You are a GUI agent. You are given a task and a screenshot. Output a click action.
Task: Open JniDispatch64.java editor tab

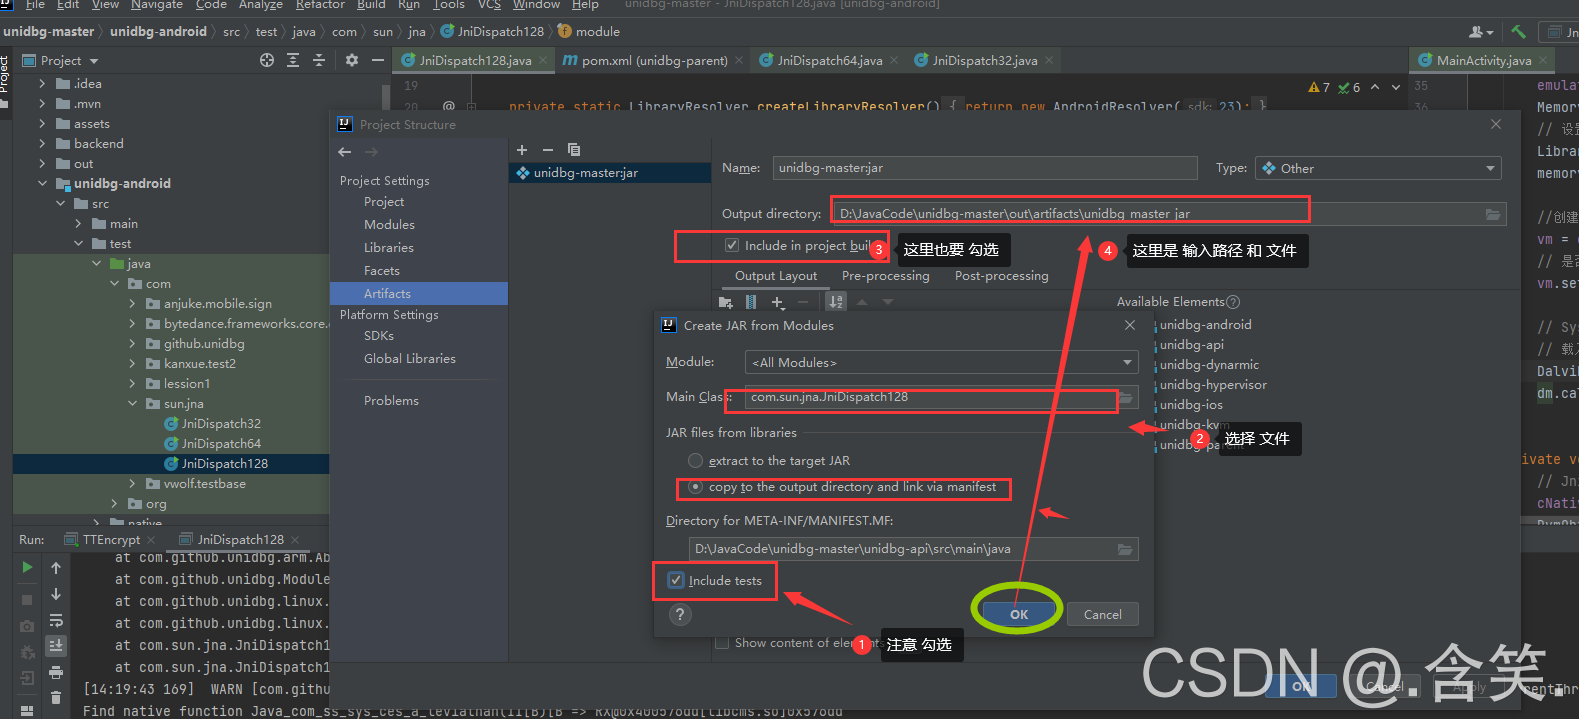(829, 60)
